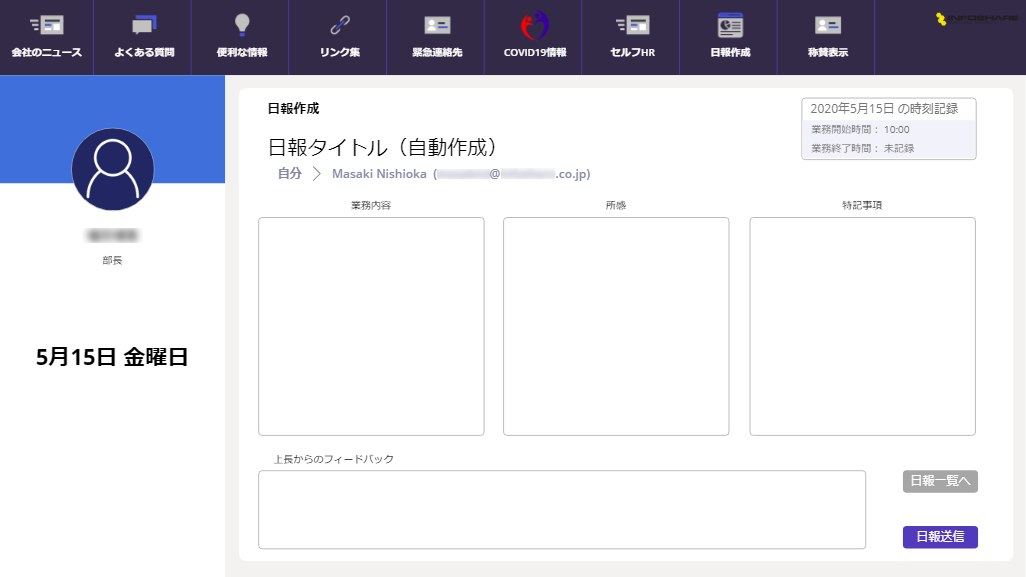Click the 称賛表示 card icon

pyautogui.click(x=827, y=25)
